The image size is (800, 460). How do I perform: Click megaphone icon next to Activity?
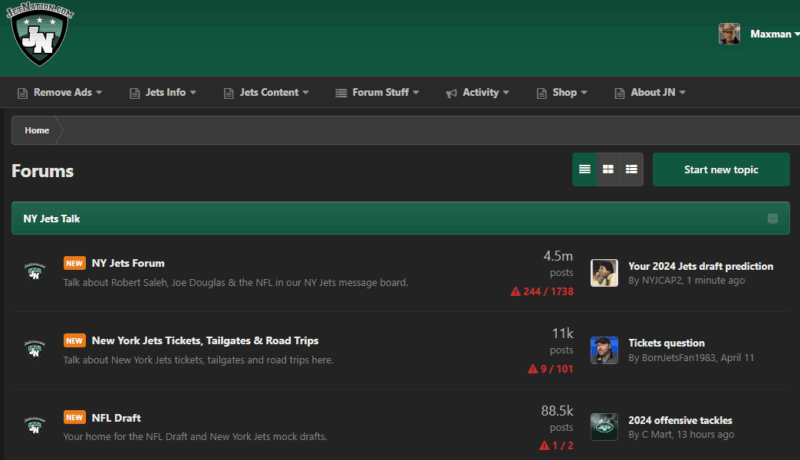click(x=452, y=93)
